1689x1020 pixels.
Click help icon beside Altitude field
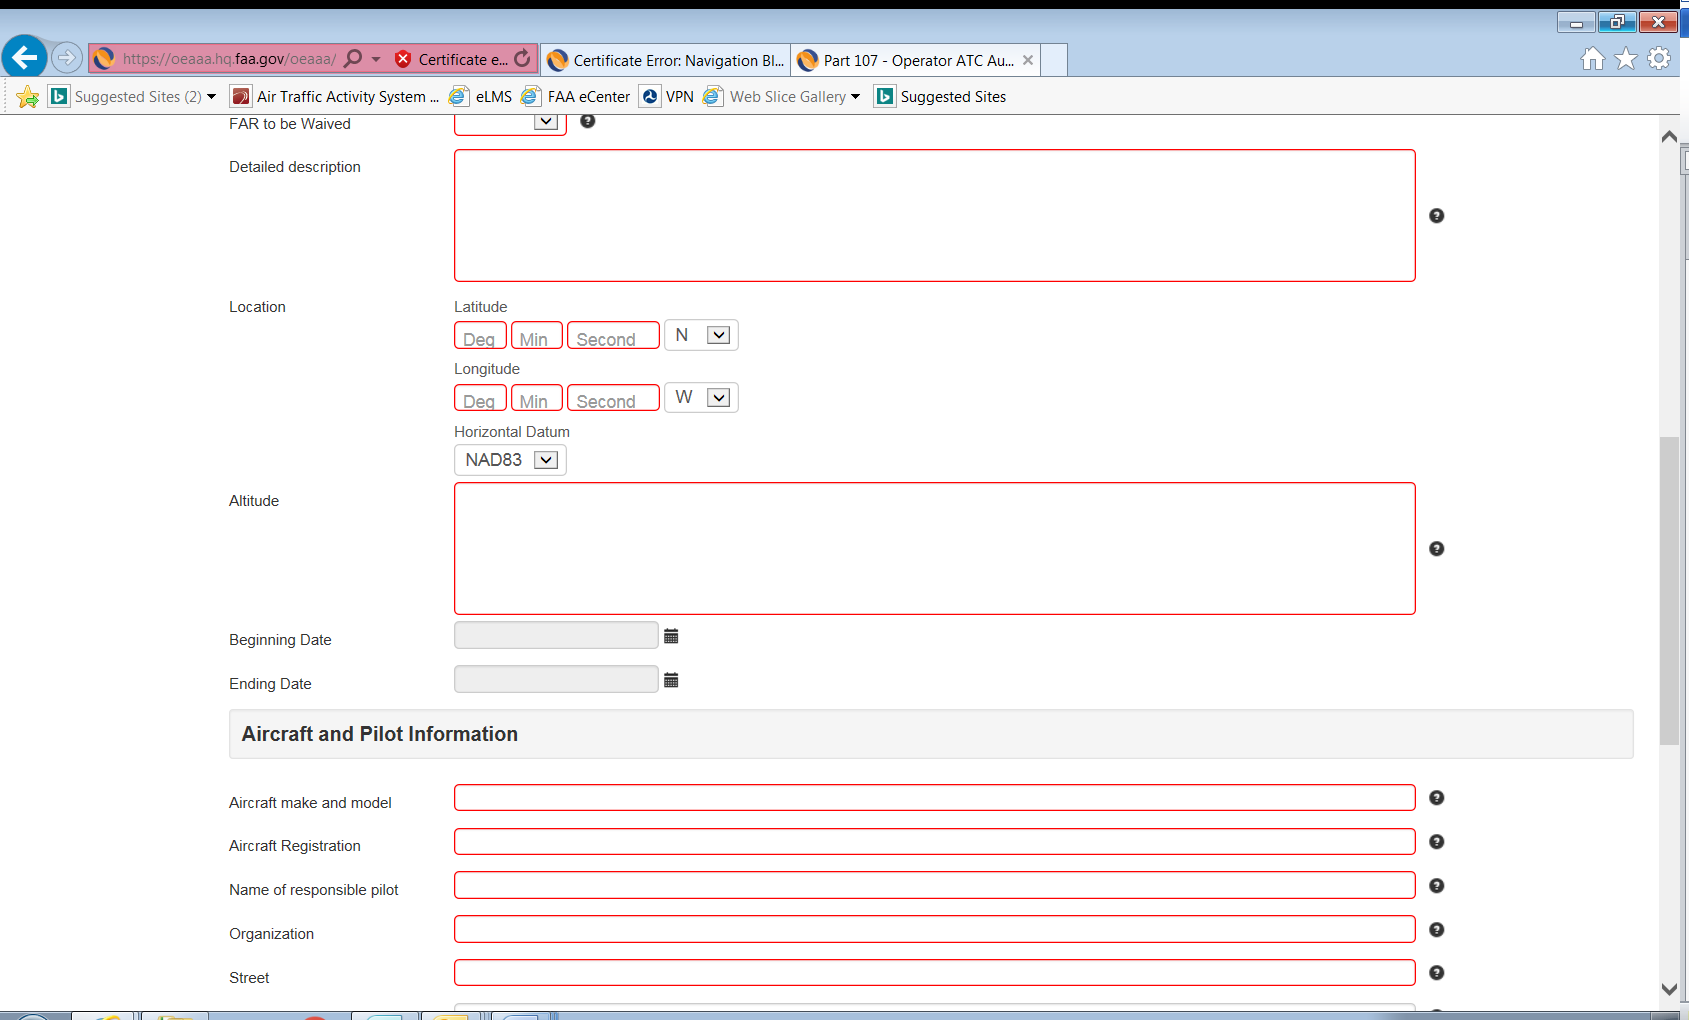pos(1436,549)
